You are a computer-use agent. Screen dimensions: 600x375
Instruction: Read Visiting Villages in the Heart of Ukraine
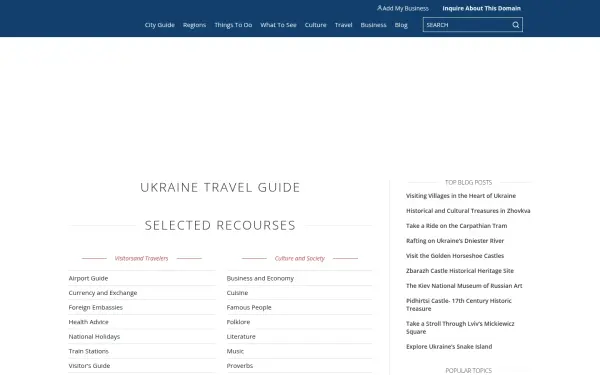(461, 196)
